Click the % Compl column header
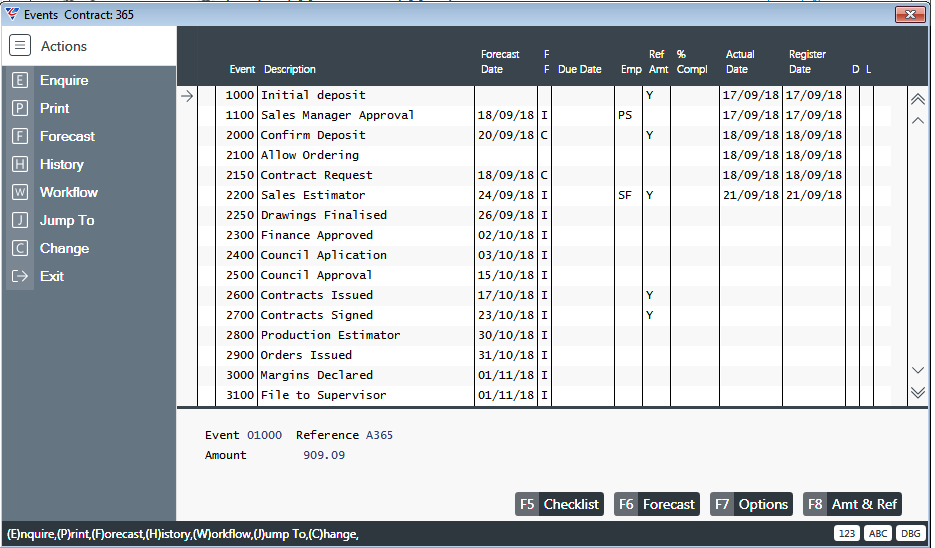The width and height of the screenshot is (935, 548). [x=692, y=61]
